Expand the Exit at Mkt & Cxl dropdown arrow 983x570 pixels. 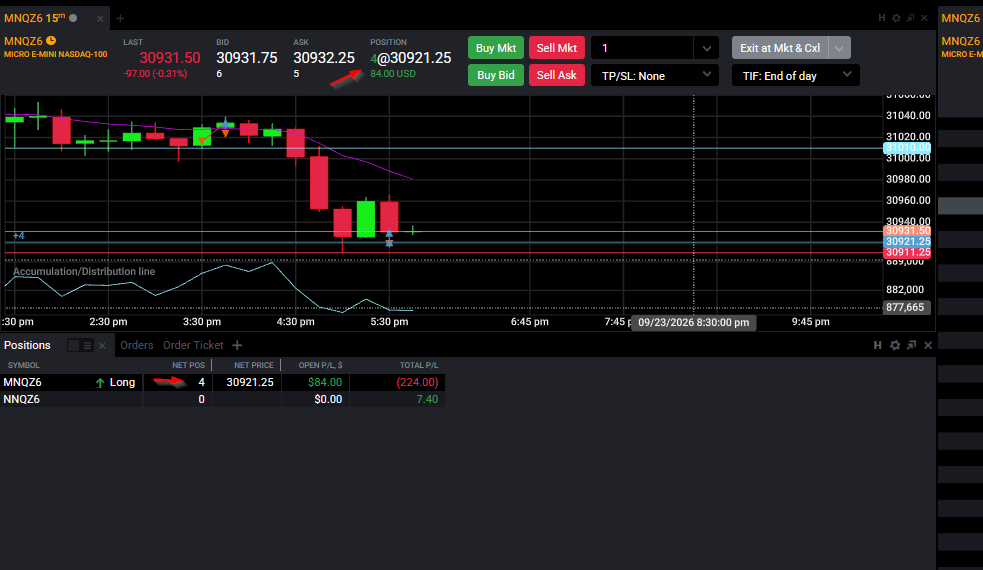839,48
